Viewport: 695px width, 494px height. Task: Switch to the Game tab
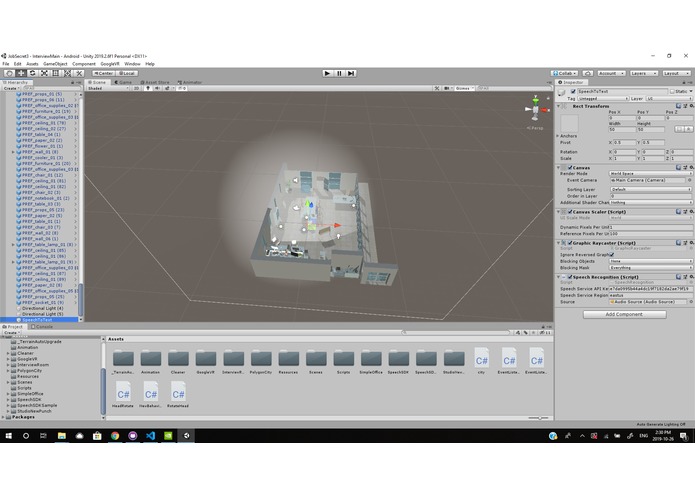pos(123,82)
